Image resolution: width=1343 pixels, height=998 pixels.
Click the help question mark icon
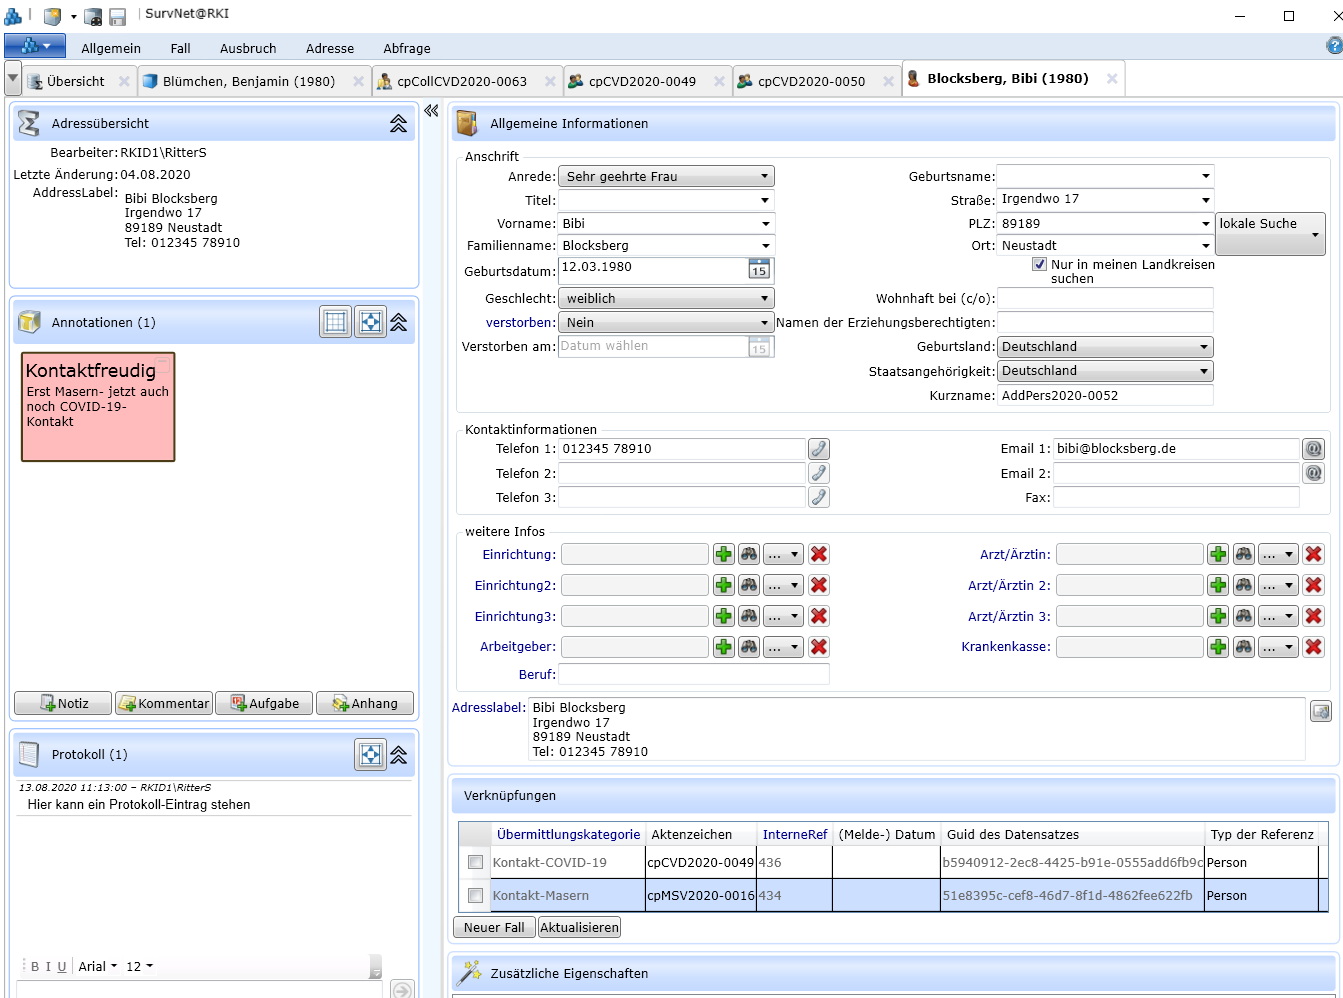[1333, 46]
